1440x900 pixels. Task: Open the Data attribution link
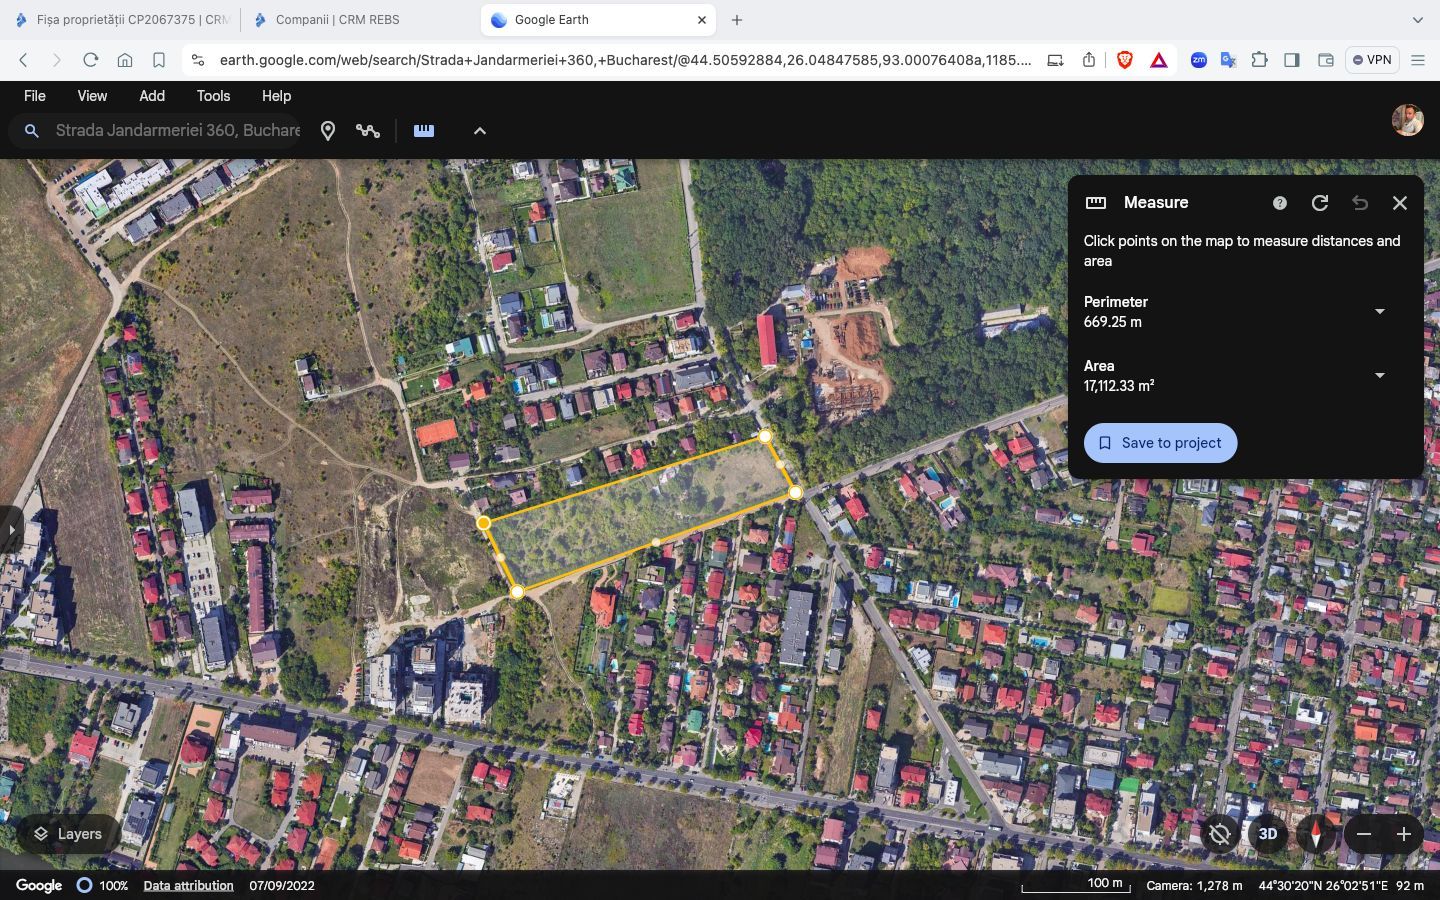[188, 885]
